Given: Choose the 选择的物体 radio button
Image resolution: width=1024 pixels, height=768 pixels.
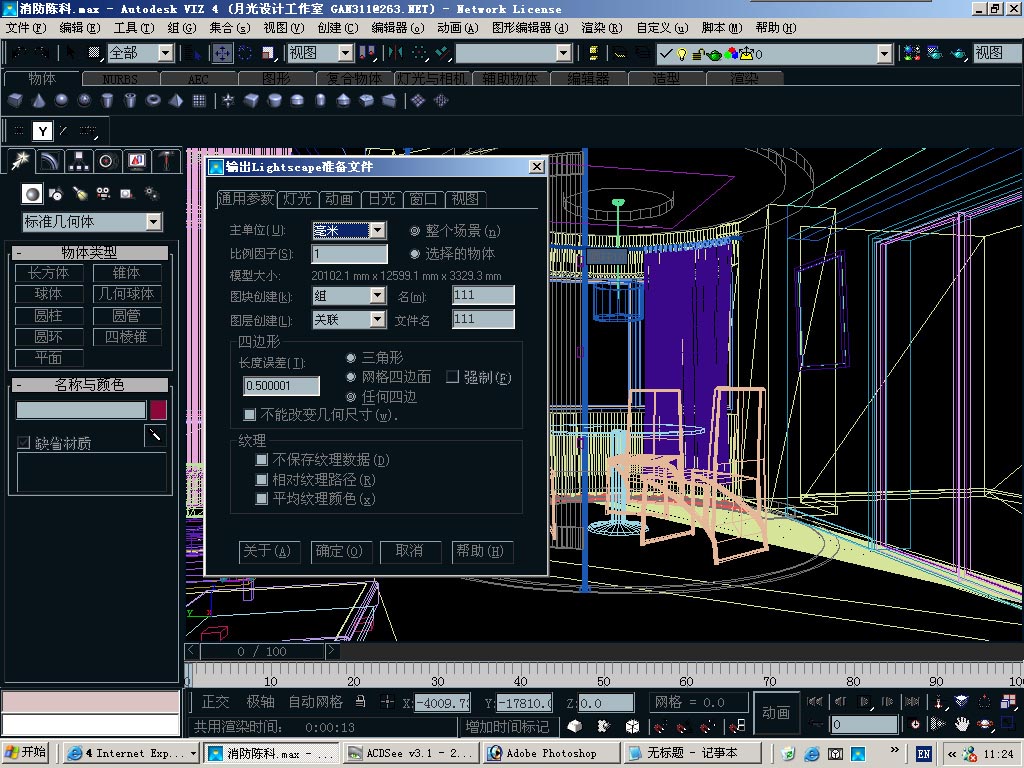Looking at the screenshot, I should [415, 254].
